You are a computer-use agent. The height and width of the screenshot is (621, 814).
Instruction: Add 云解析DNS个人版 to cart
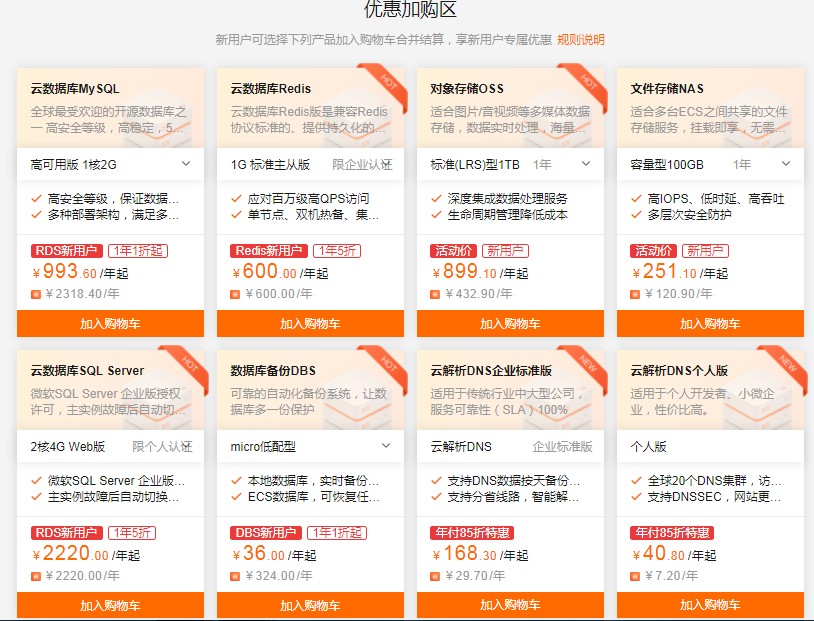710,605
